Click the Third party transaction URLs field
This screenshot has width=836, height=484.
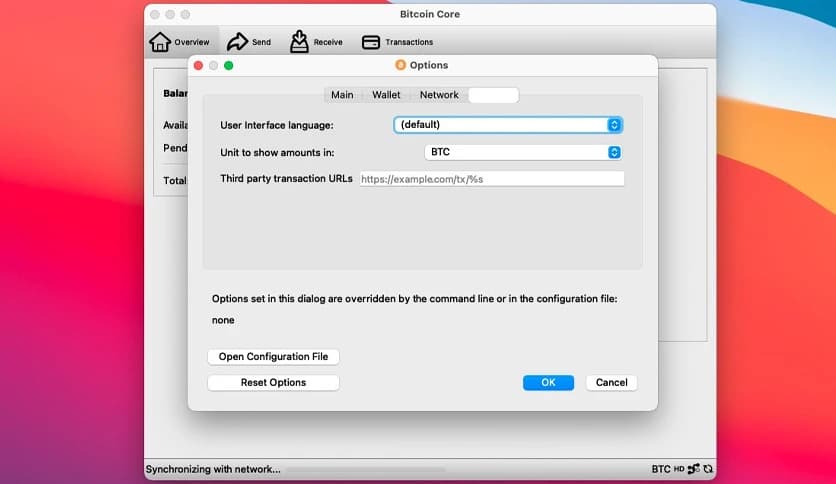492,179
